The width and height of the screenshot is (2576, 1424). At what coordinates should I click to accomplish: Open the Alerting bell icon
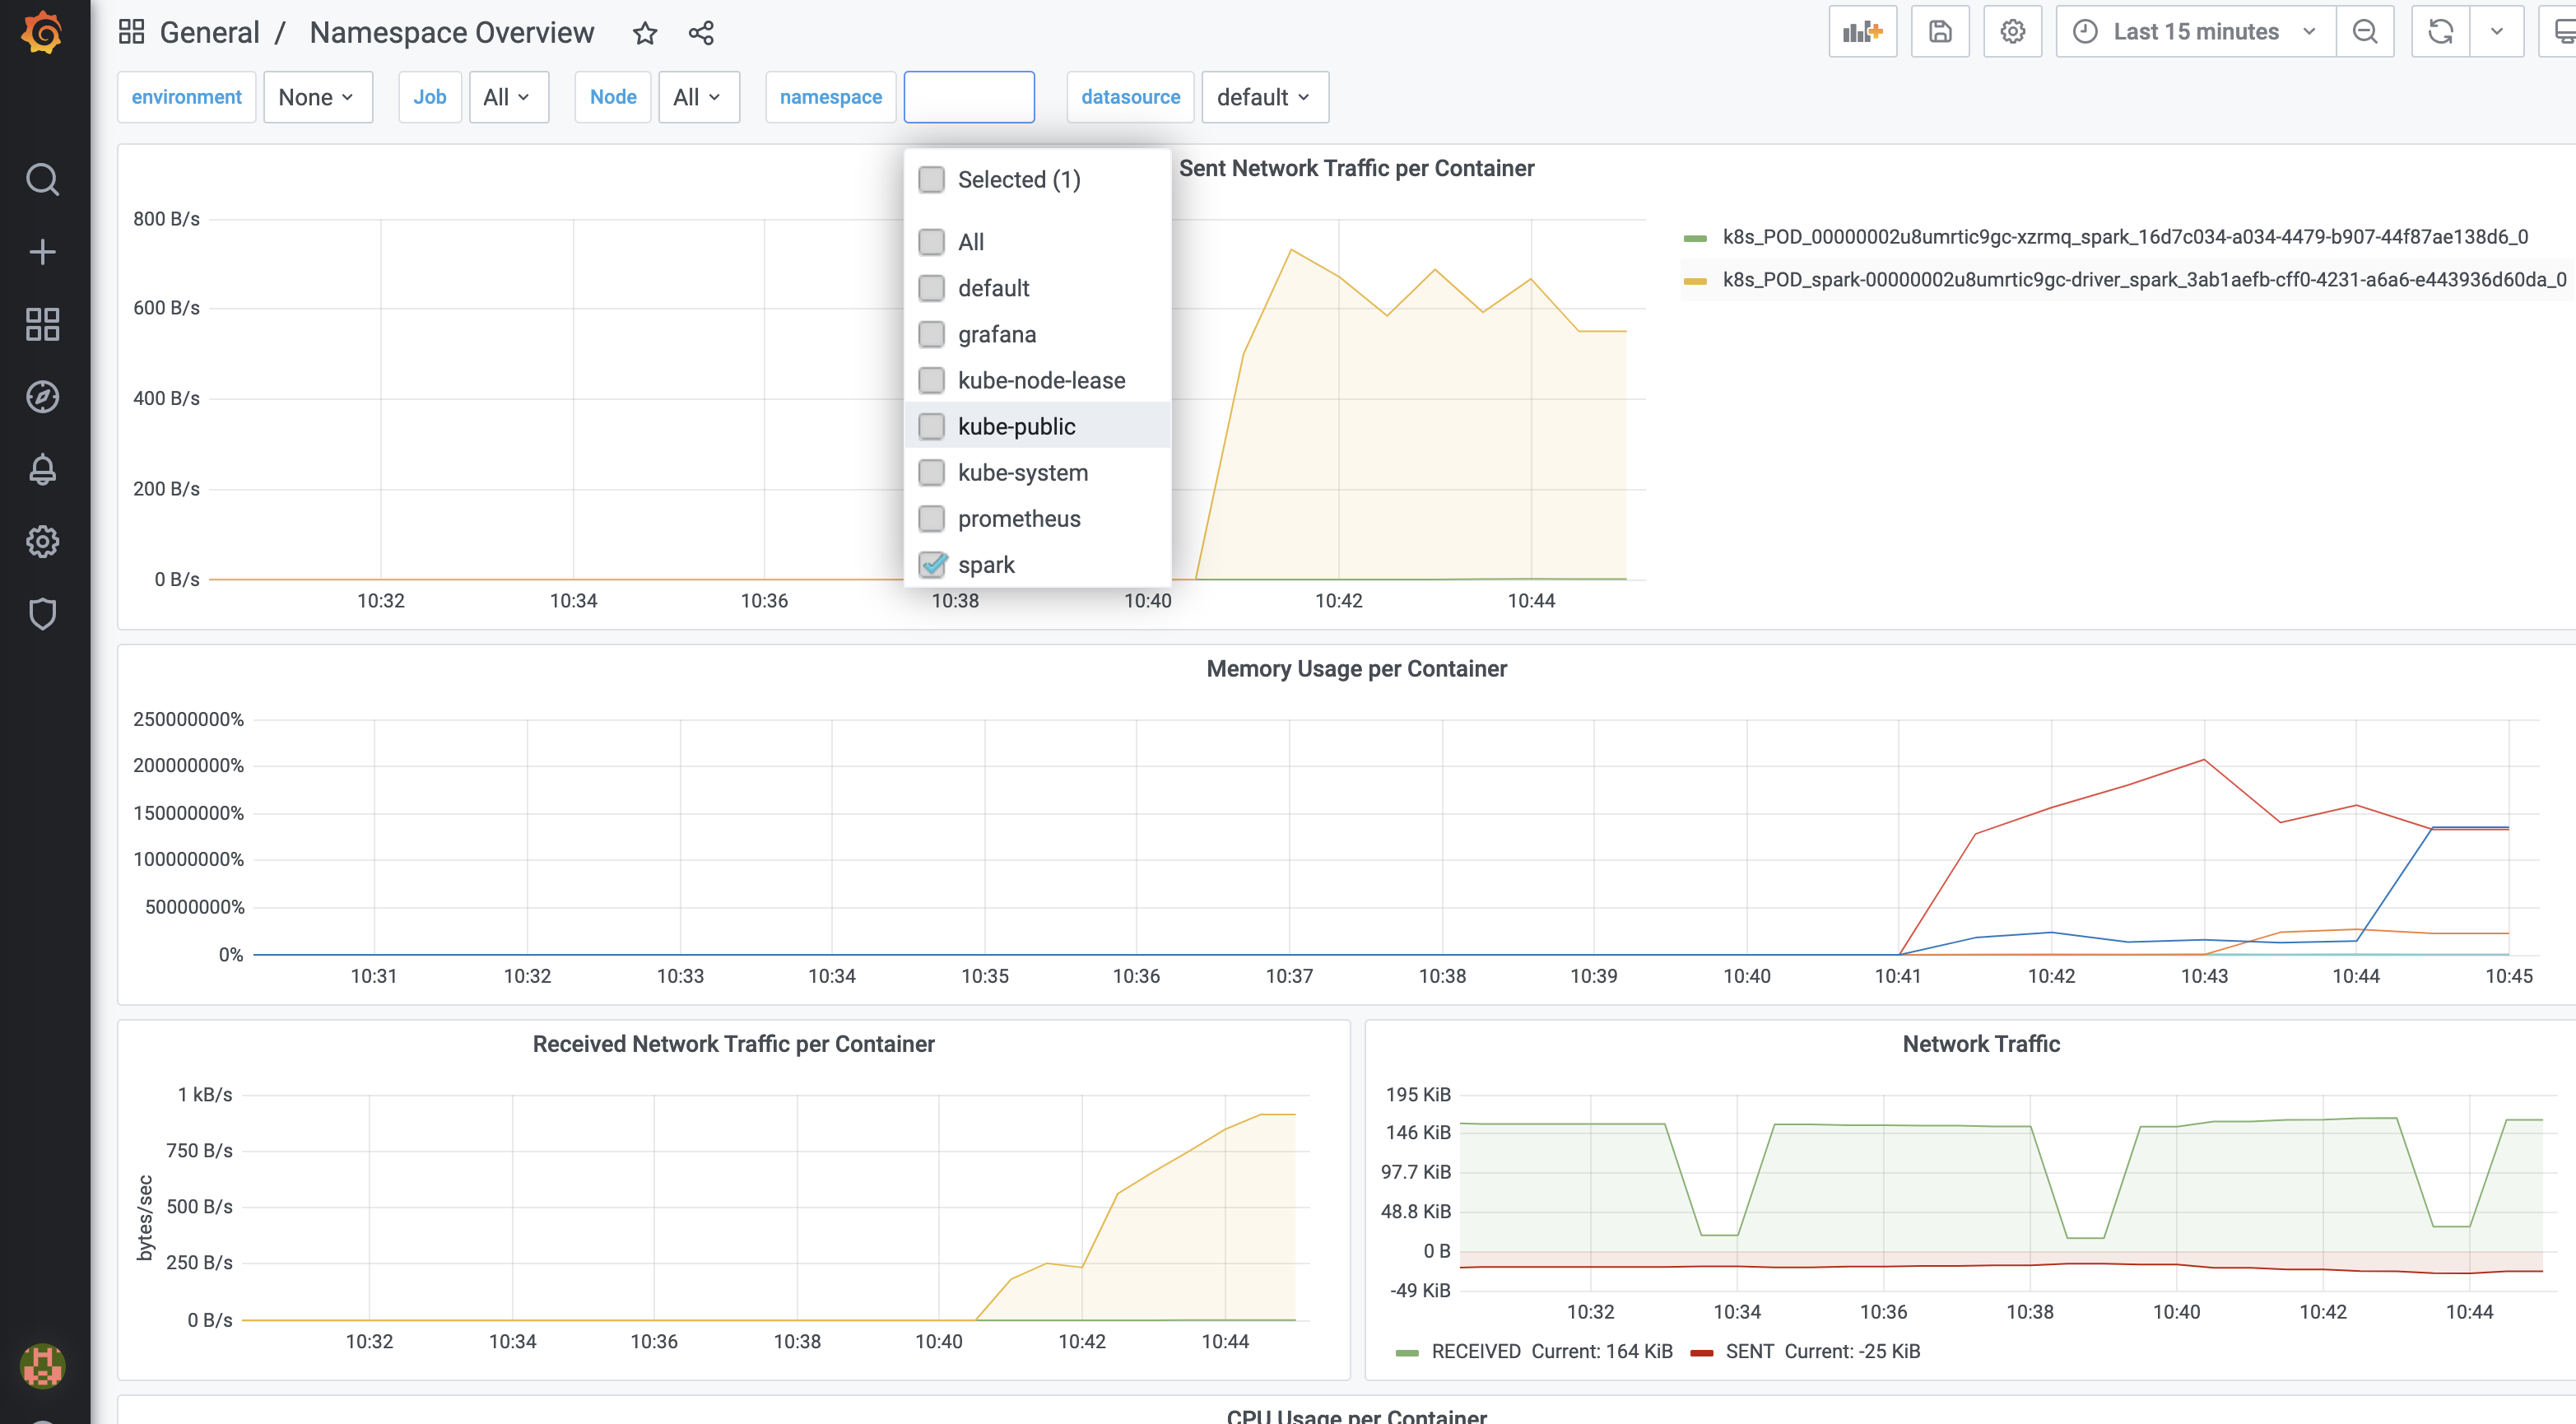tap(42, 469)
